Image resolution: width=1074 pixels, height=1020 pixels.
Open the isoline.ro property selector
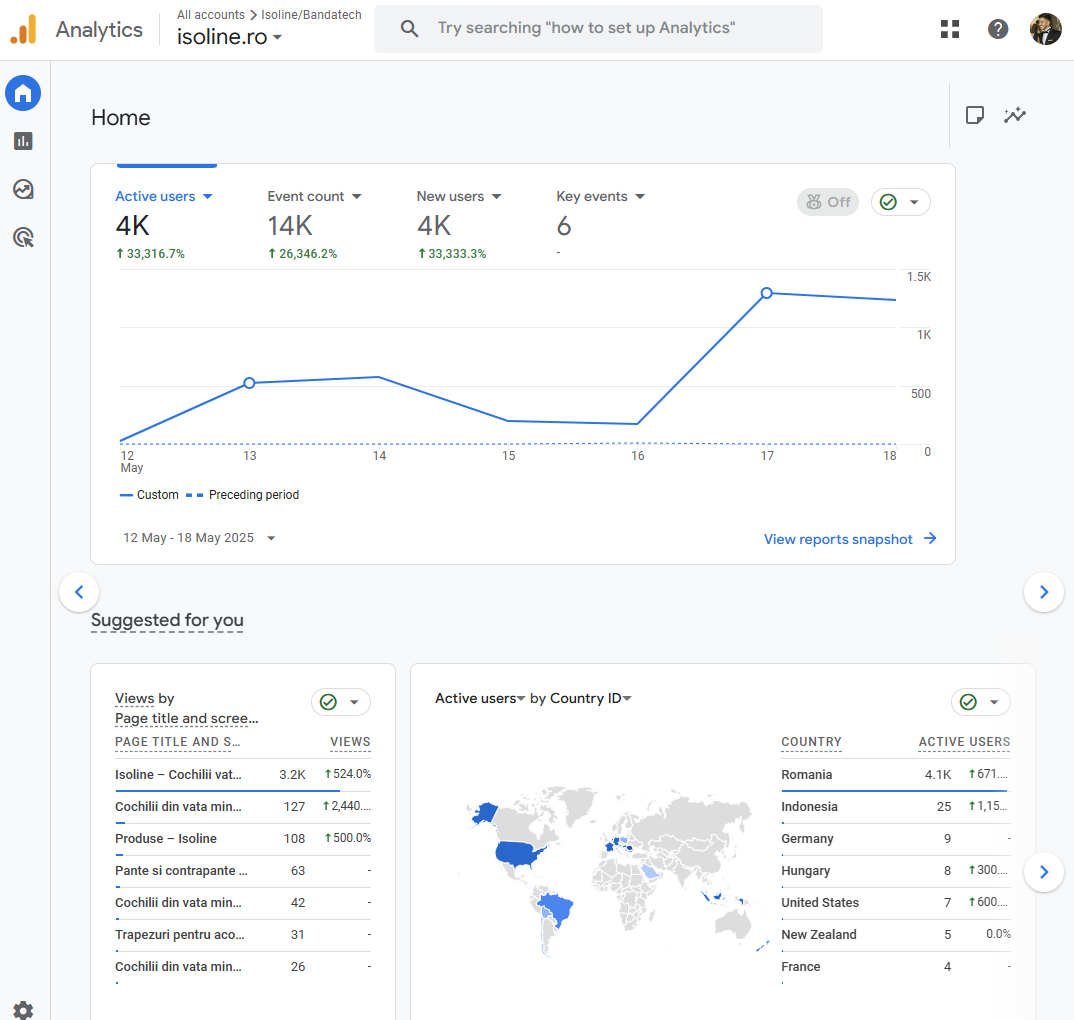click(x=229, y=36)
